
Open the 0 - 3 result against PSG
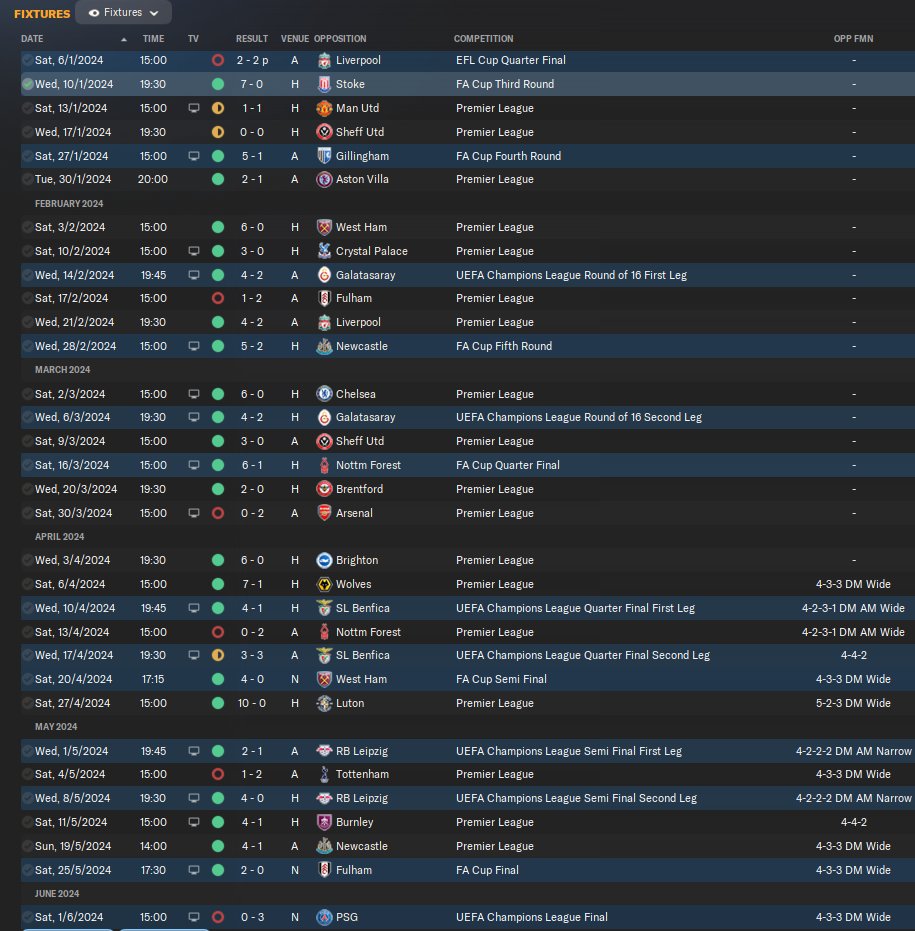click(252, 917)
